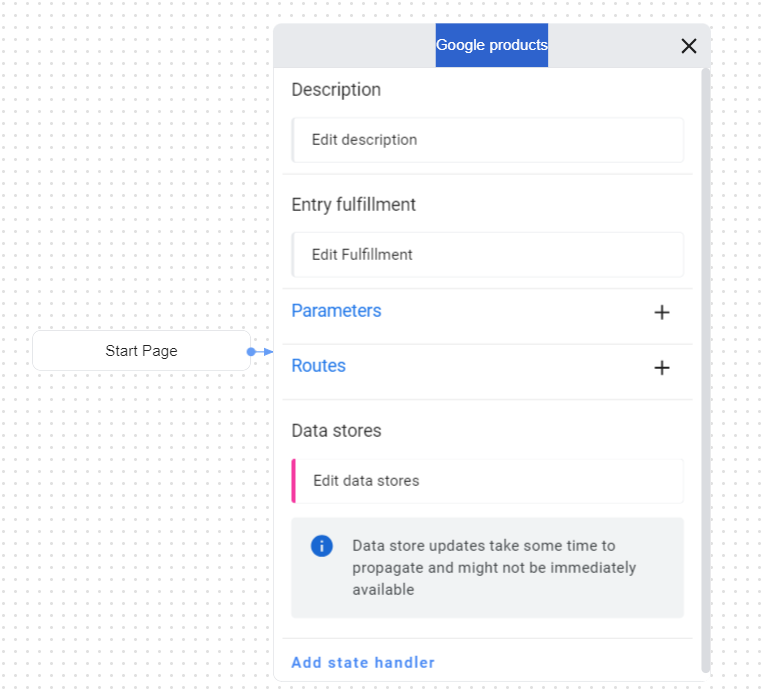Close the Google products page panel
The height and width of the screenshot is (696, 766).
[x=689, y=46]
